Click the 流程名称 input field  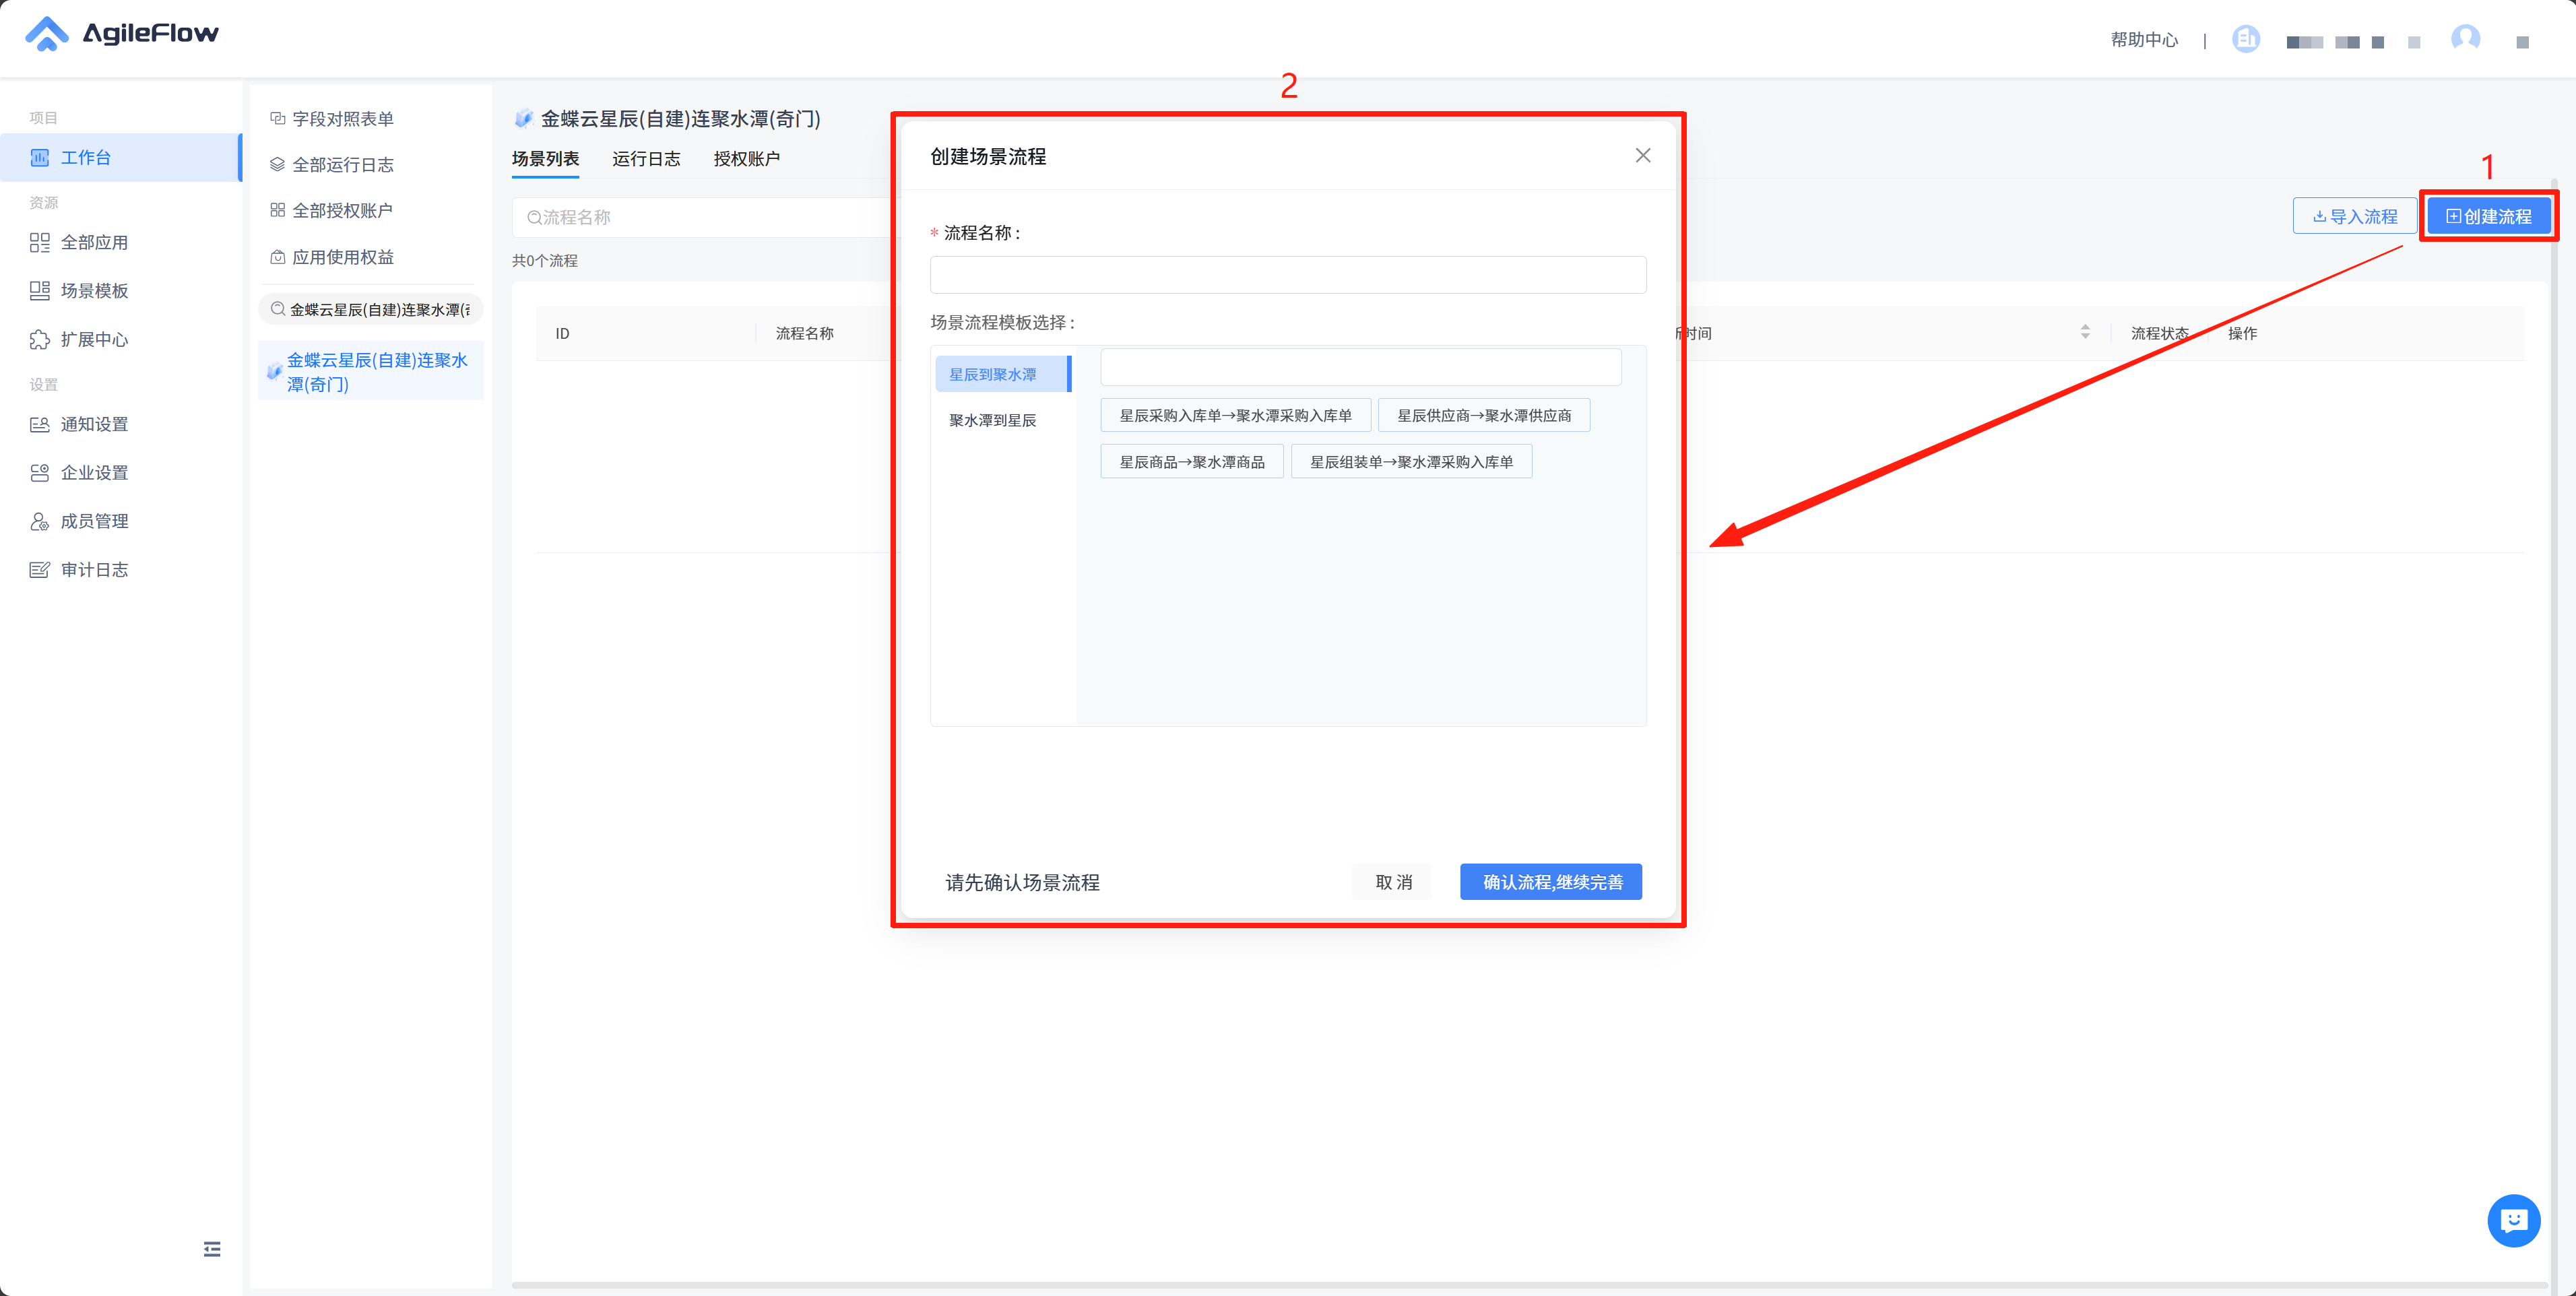[x=1288, y=275]
